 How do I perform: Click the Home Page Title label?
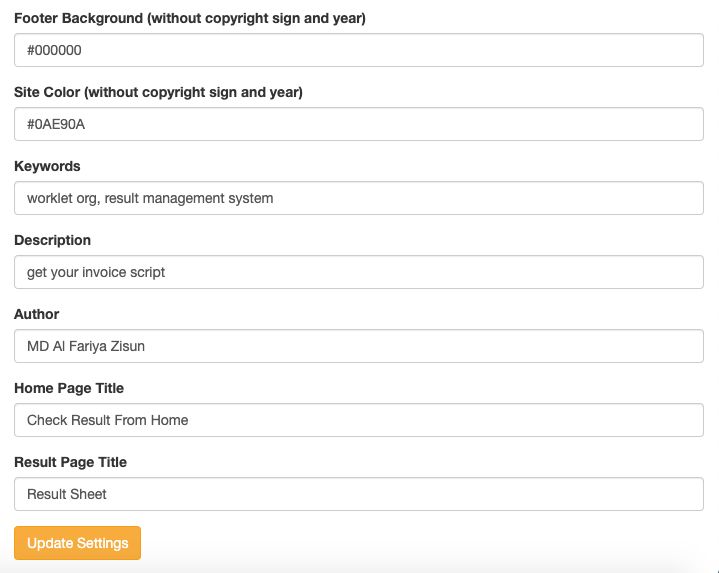click(69, 388)
